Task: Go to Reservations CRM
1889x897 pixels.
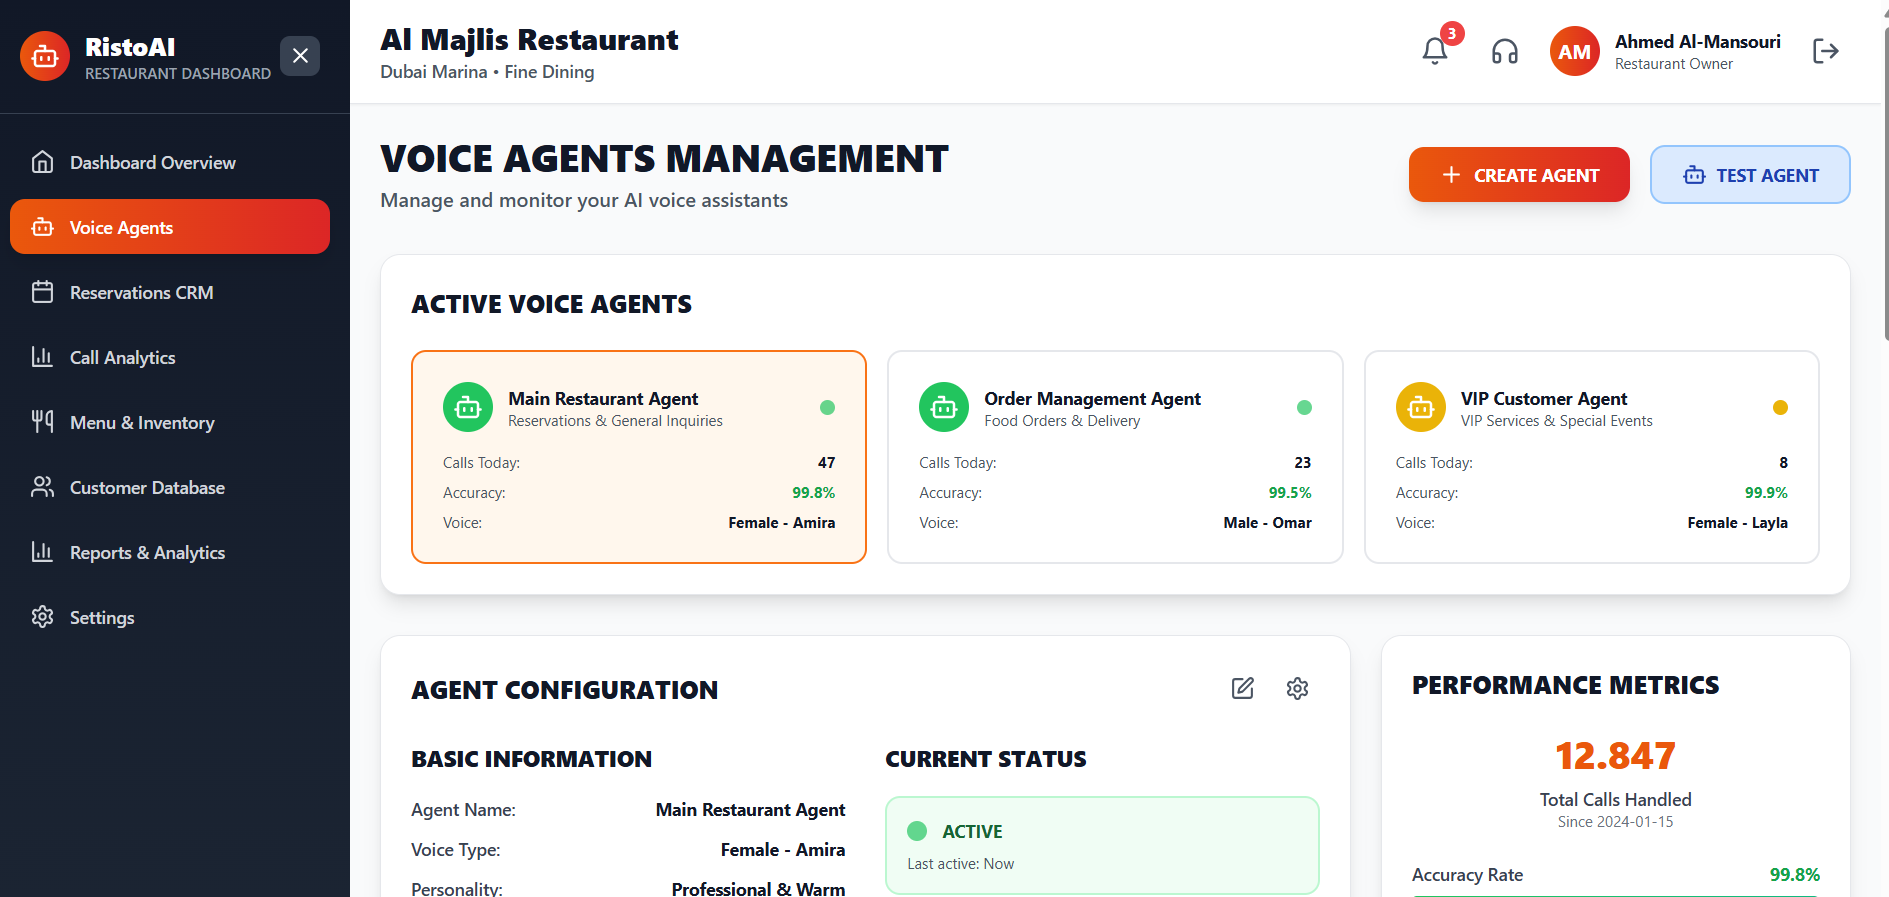Action: (x=141, y=292)
